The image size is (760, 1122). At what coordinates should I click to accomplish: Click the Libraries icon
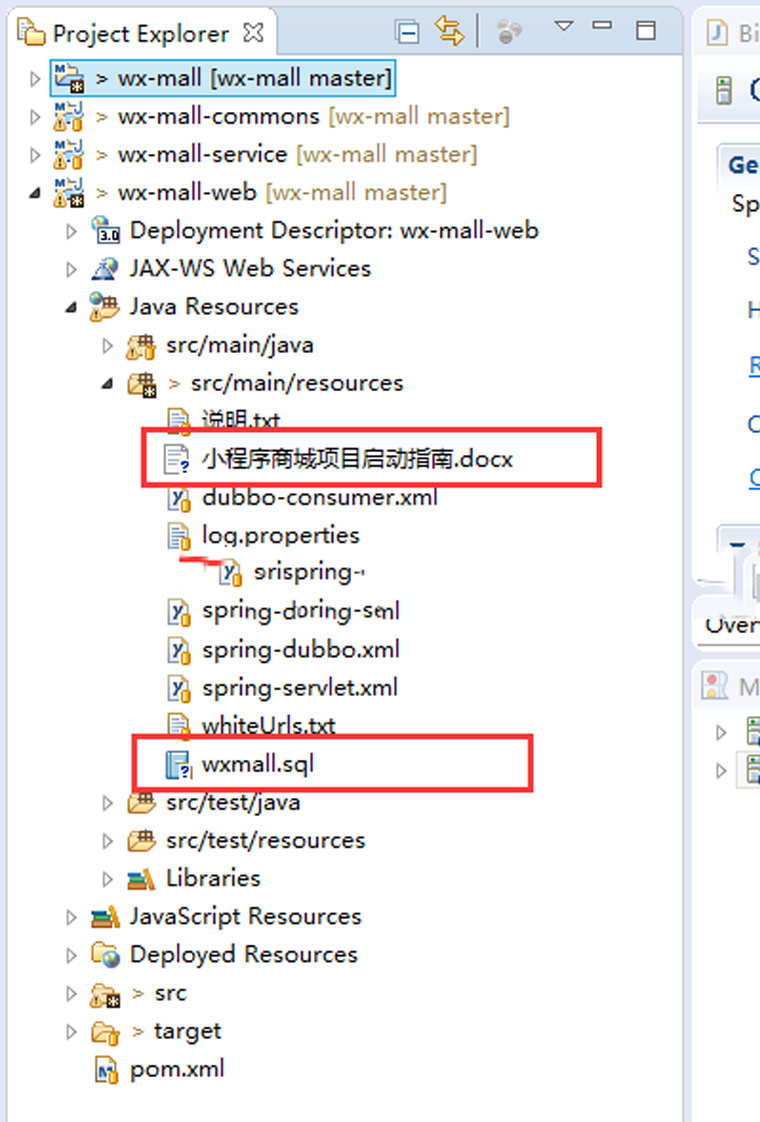[141, 879]
